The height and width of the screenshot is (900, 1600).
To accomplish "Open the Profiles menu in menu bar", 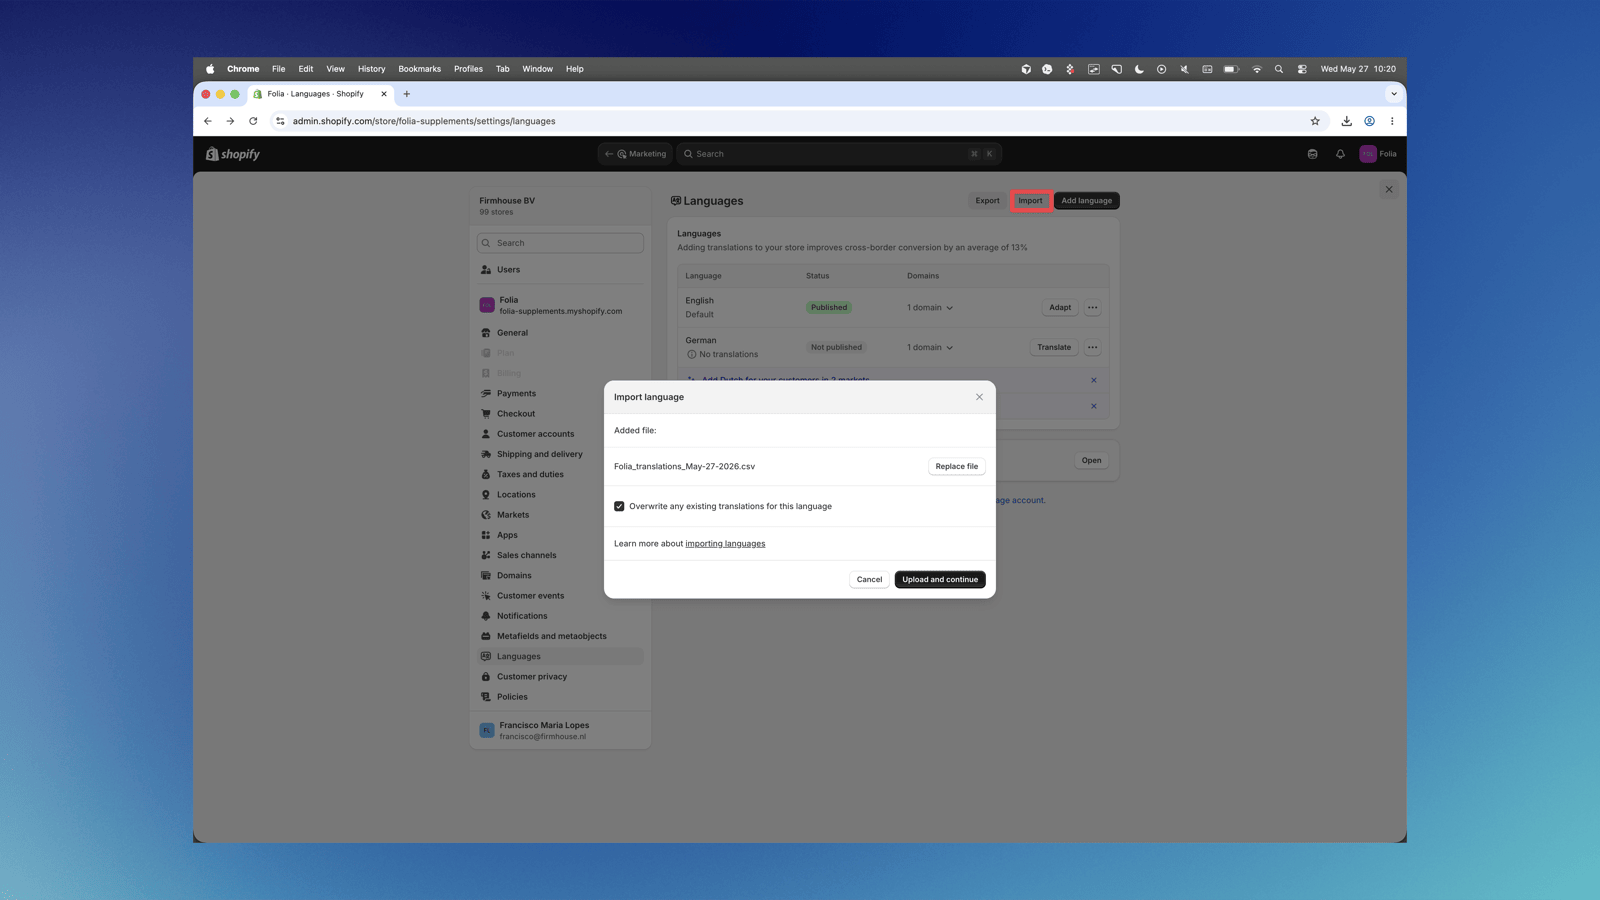I will [x=468, y=69].
